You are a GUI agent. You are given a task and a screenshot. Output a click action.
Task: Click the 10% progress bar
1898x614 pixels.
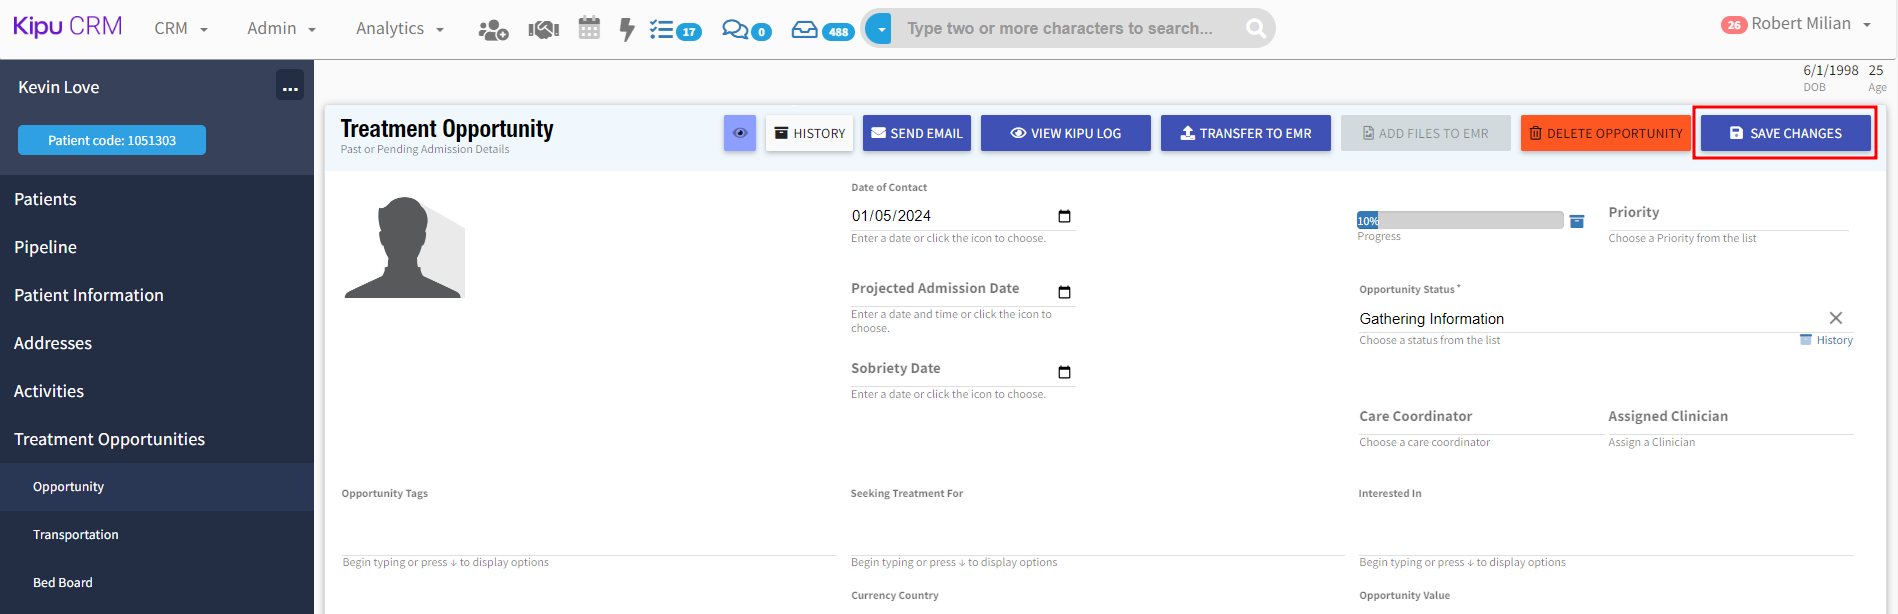(1459, 220)
